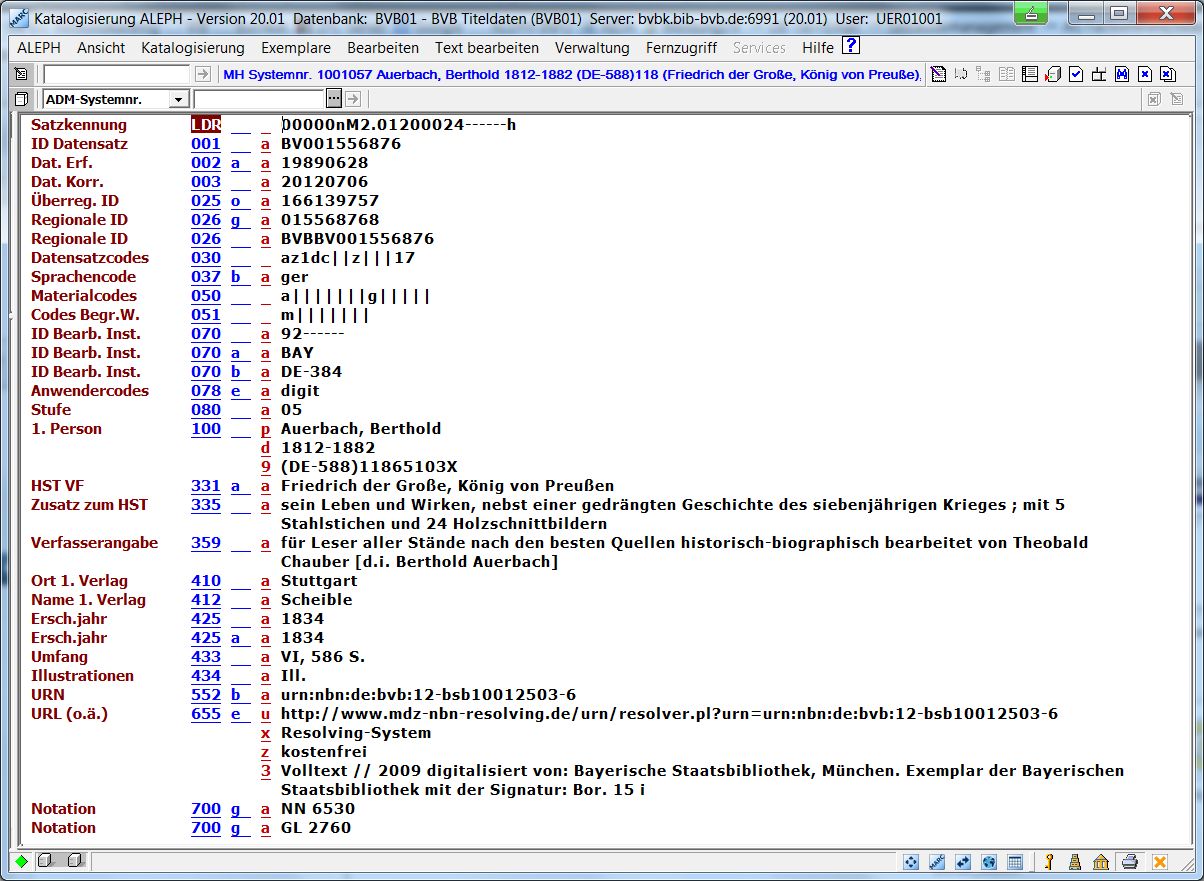Click the blue question mark help icon
1204x881 pixels.
coord(851,46)
